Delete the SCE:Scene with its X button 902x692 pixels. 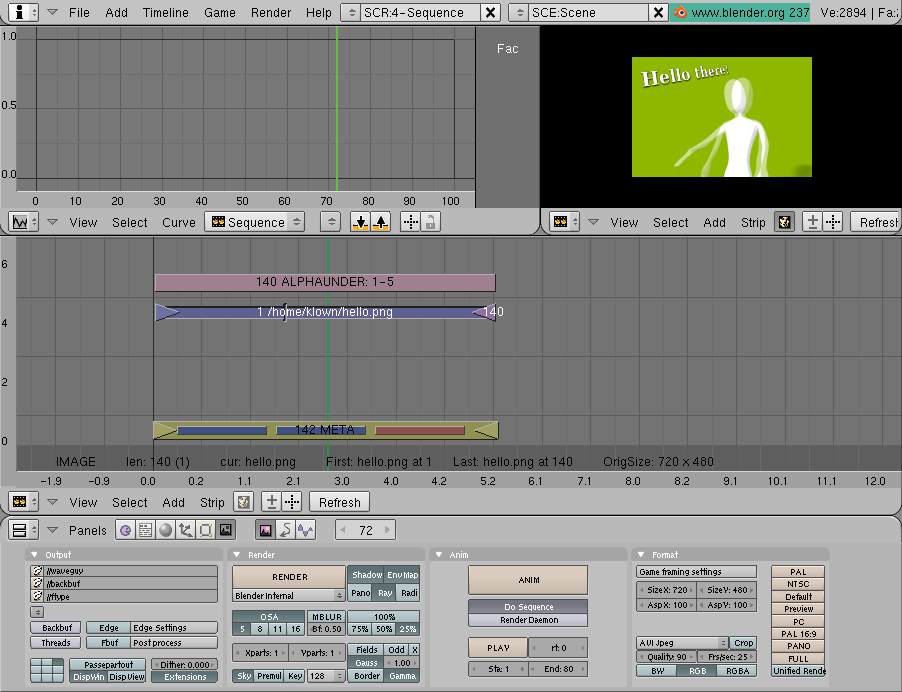click(x=658, y=13)
